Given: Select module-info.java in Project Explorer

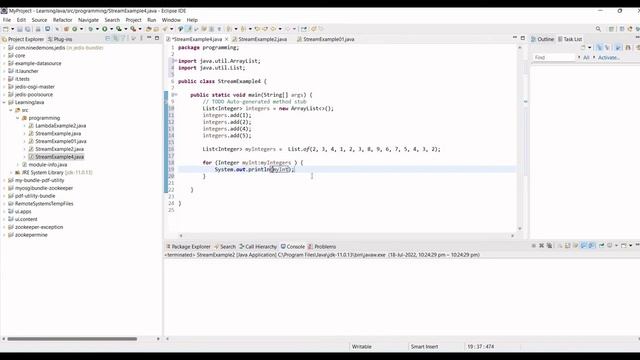Looking at the screenshot, I should [x=48, y=165].
